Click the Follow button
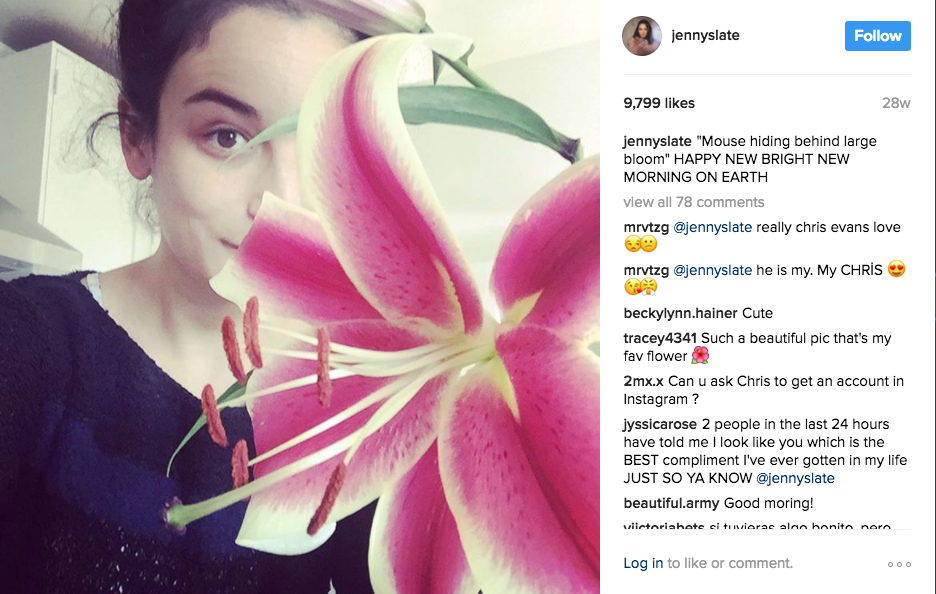This screenshot has height=594, width=936. click(x=878, y=36)
